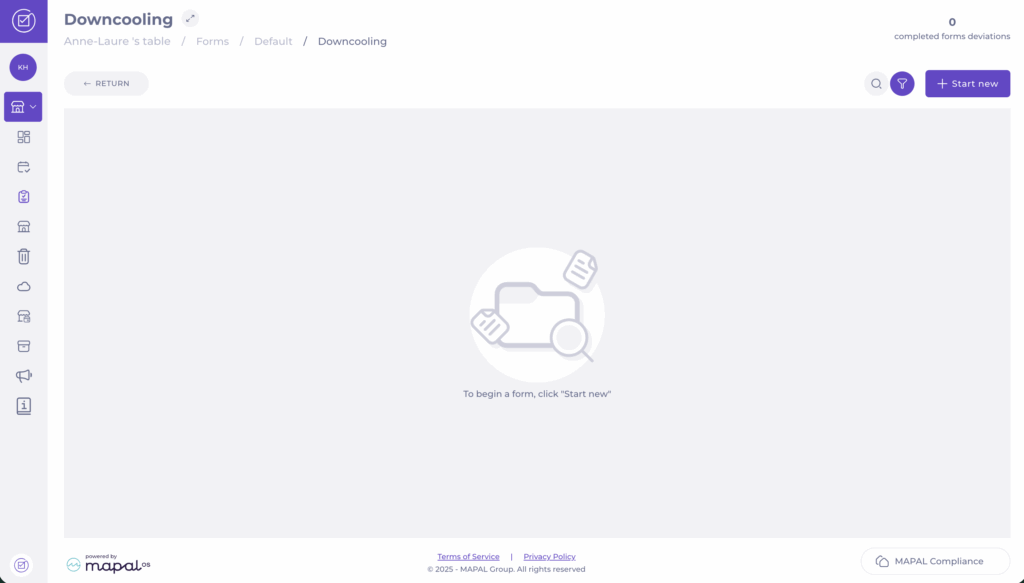Open the archive box icon in sidebar

[24, 346]
